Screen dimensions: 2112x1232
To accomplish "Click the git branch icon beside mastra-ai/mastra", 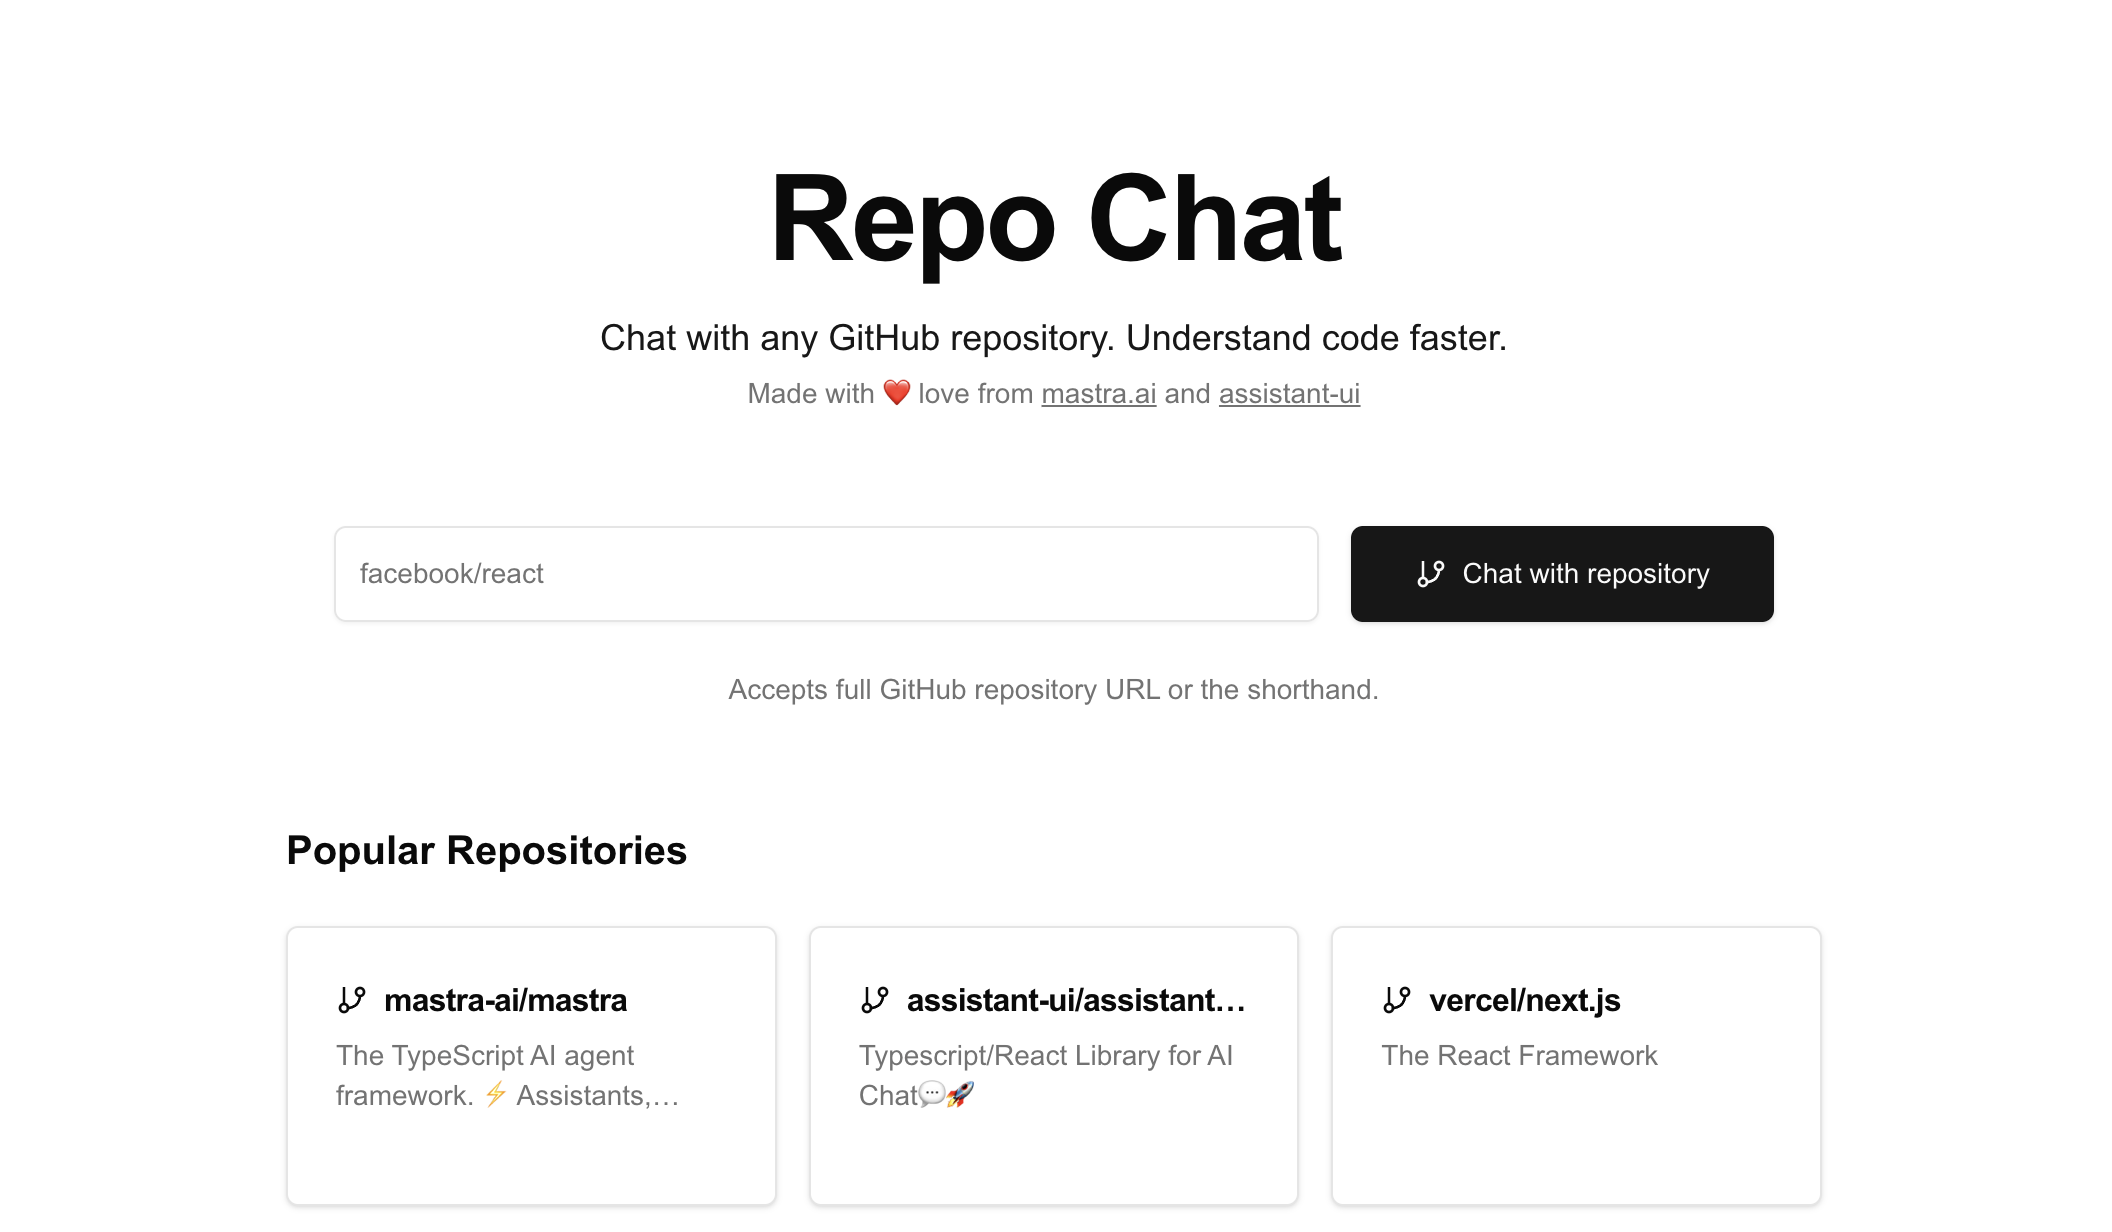I will (x=352, y=999).
